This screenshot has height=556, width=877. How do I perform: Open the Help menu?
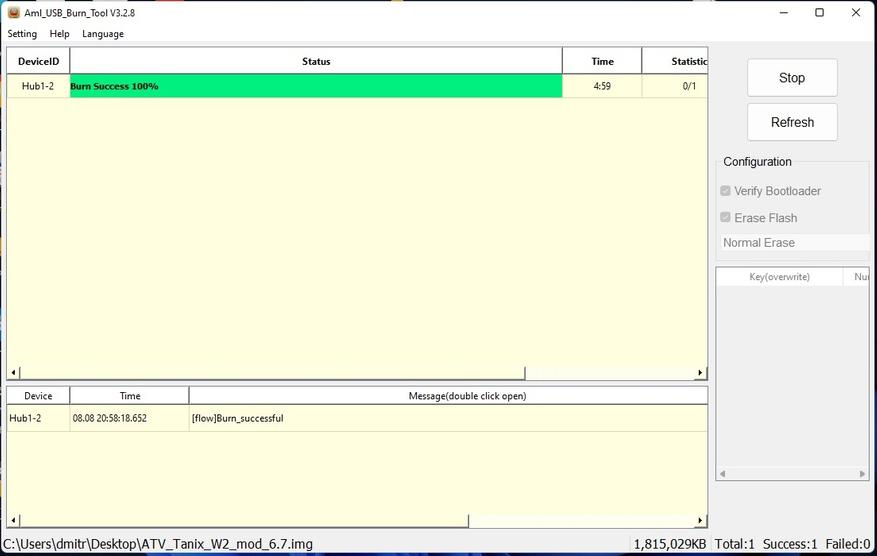pyautogui.click(x=59, y=34)
